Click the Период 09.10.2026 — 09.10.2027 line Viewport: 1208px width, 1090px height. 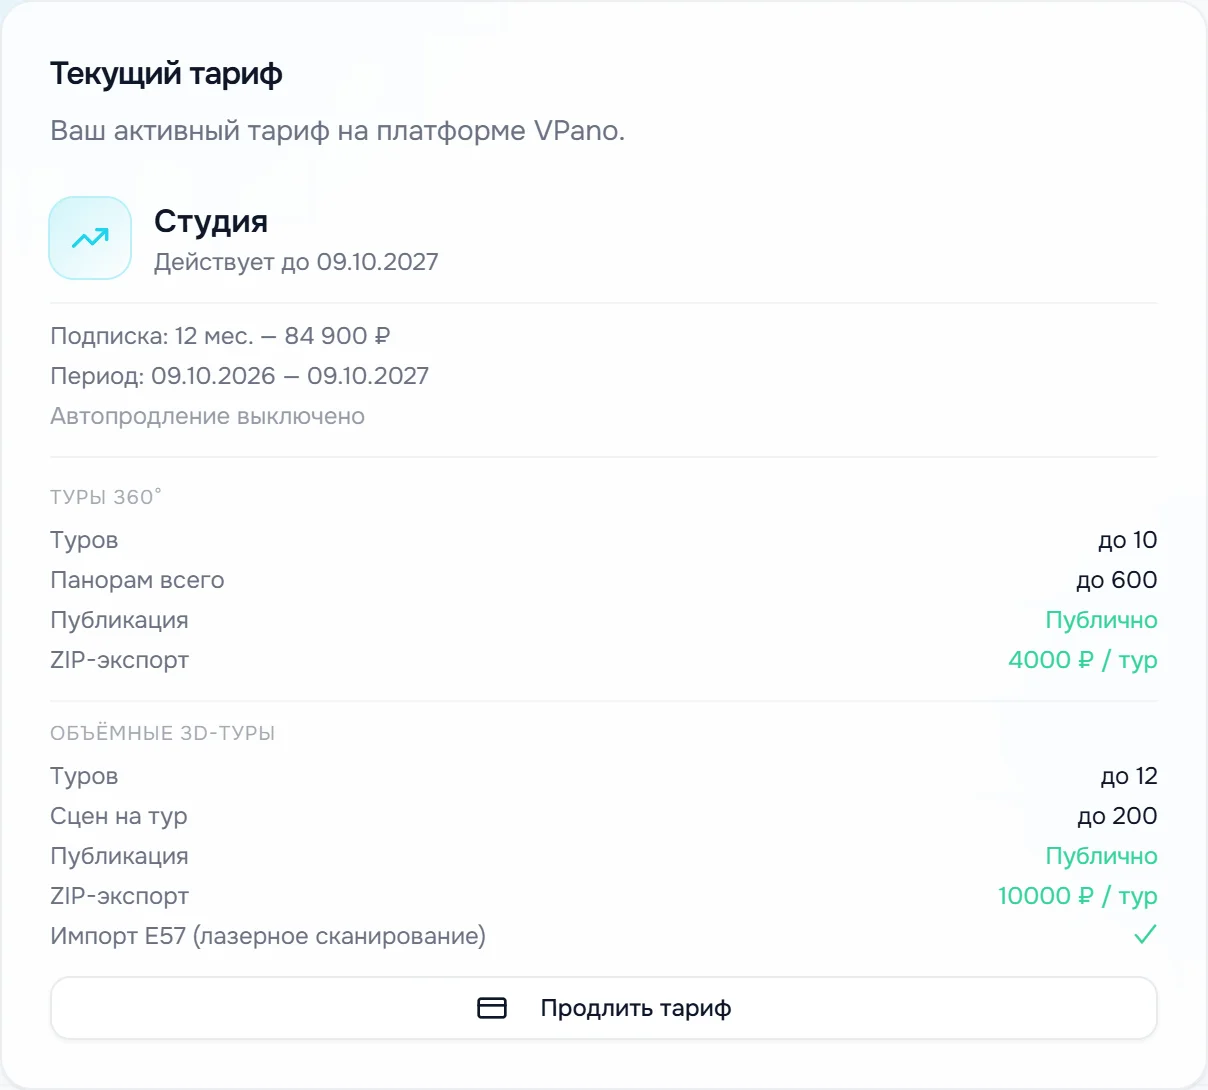pyautogui.click(x=240, y=376)
